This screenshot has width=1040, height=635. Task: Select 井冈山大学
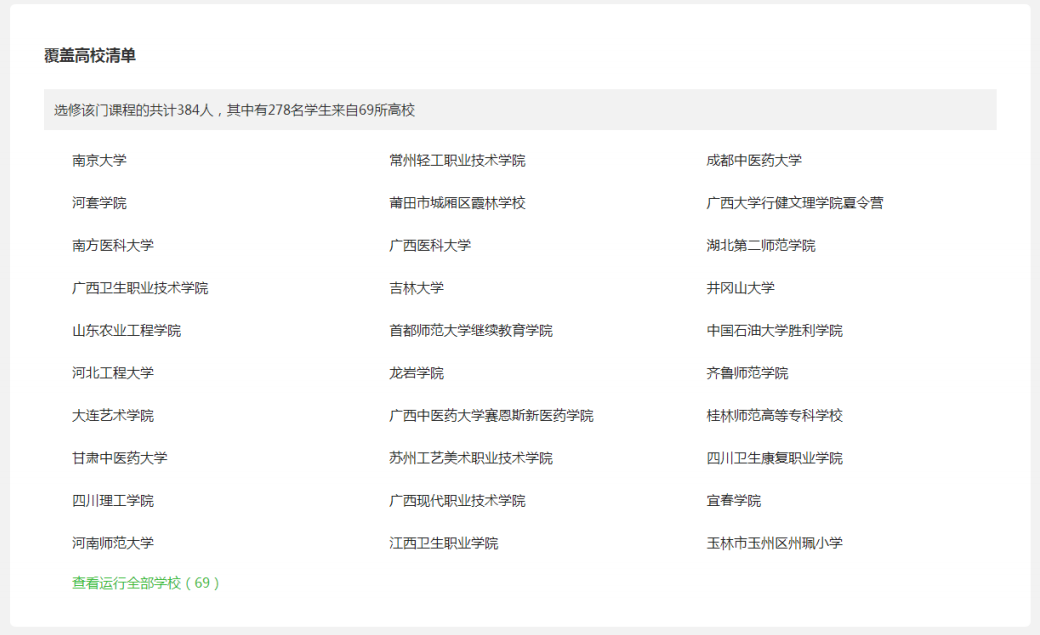[740, 288]
